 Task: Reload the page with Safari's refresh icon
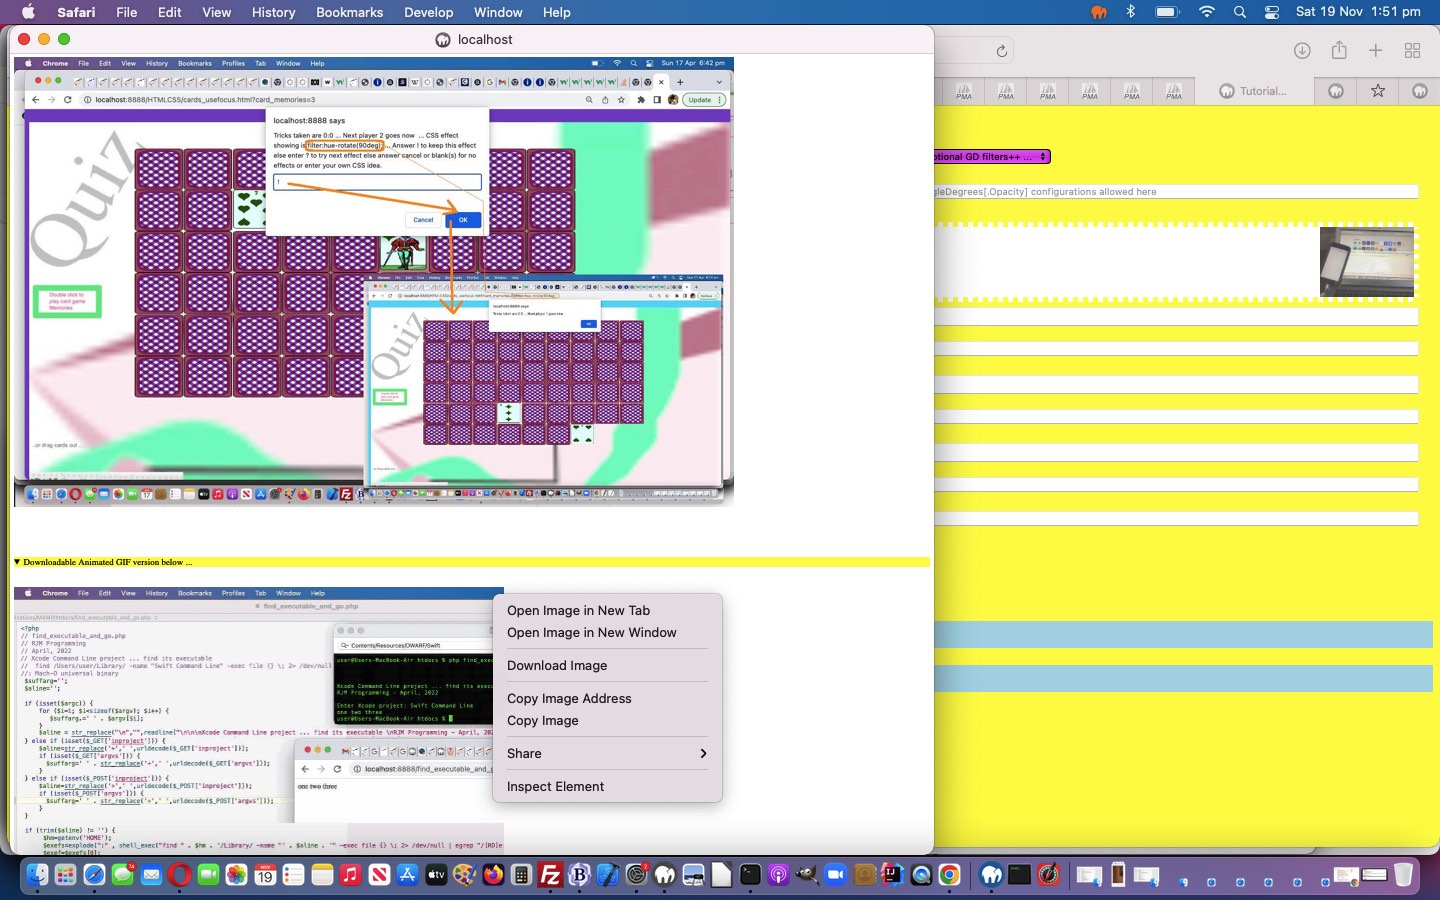click(x=1001, y=51)
